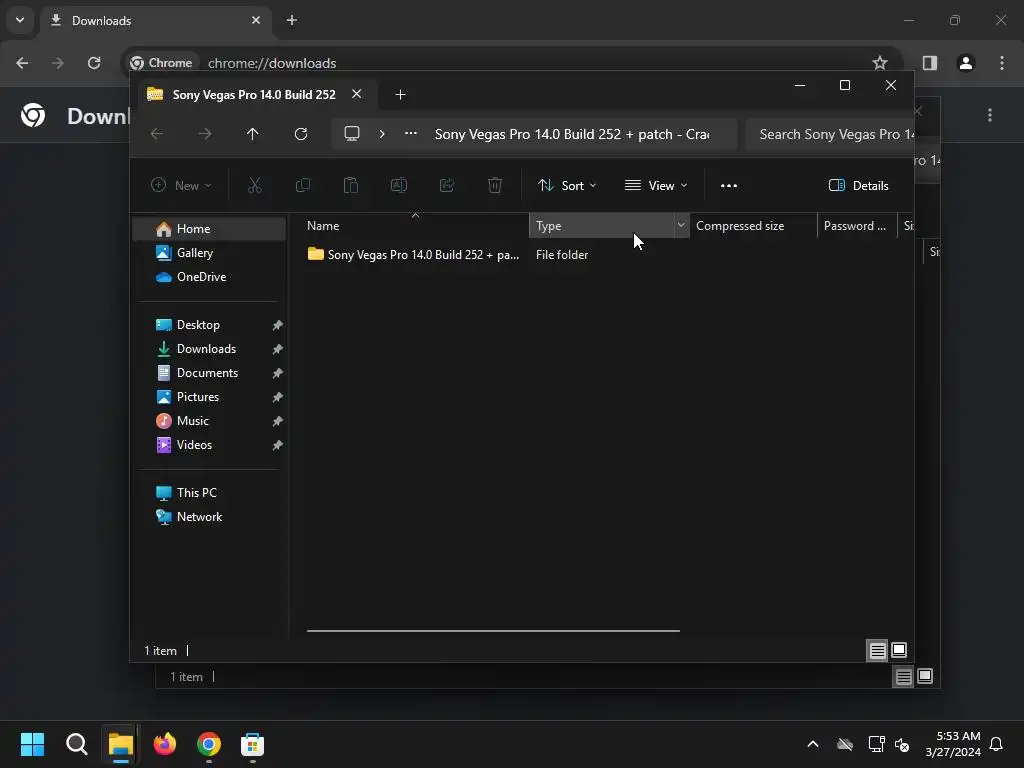This screenshot has height=768, width=1024.
Task: Open the Downloads page more actions menu
Action: click(990, 116)
